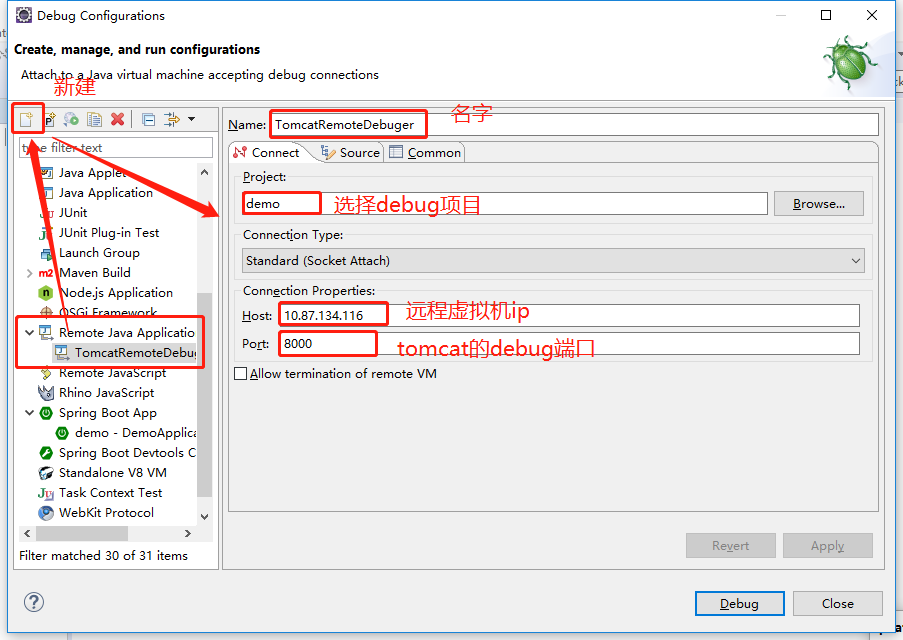Click the New prototype configuration icon

(50, 119)
